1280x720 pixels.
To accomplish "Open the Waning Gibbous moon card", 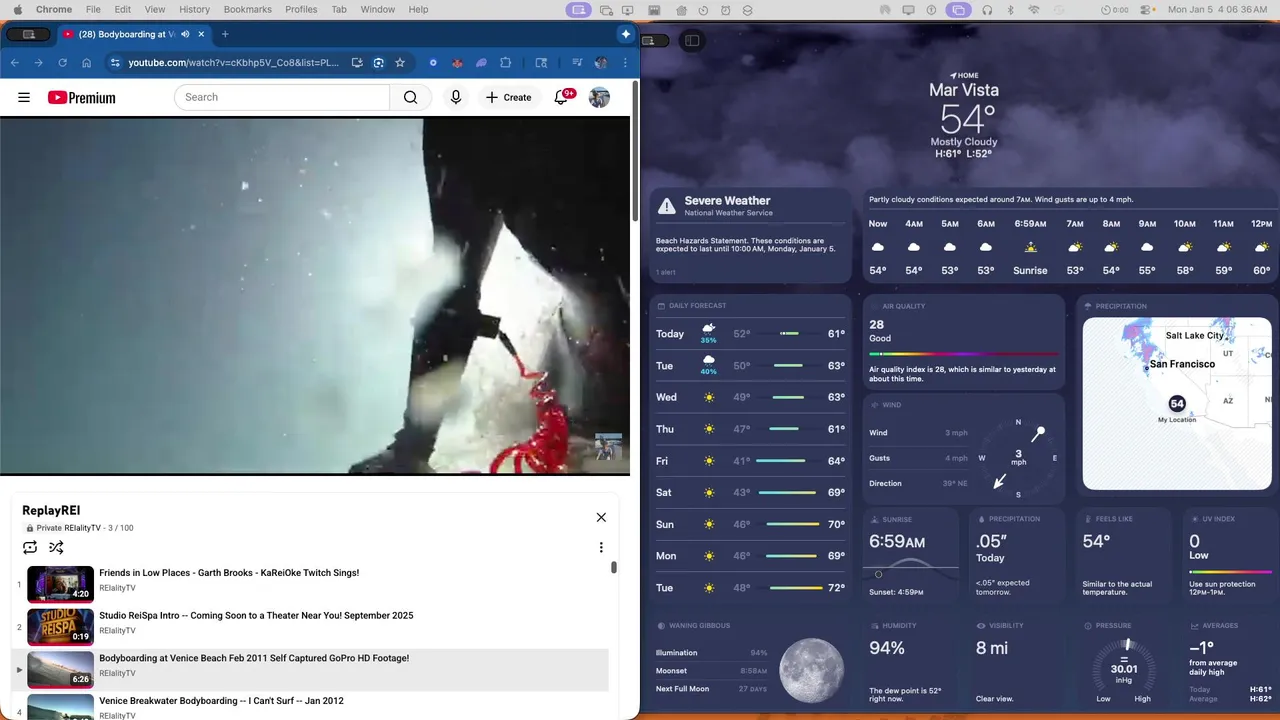I will pos(751,662).
